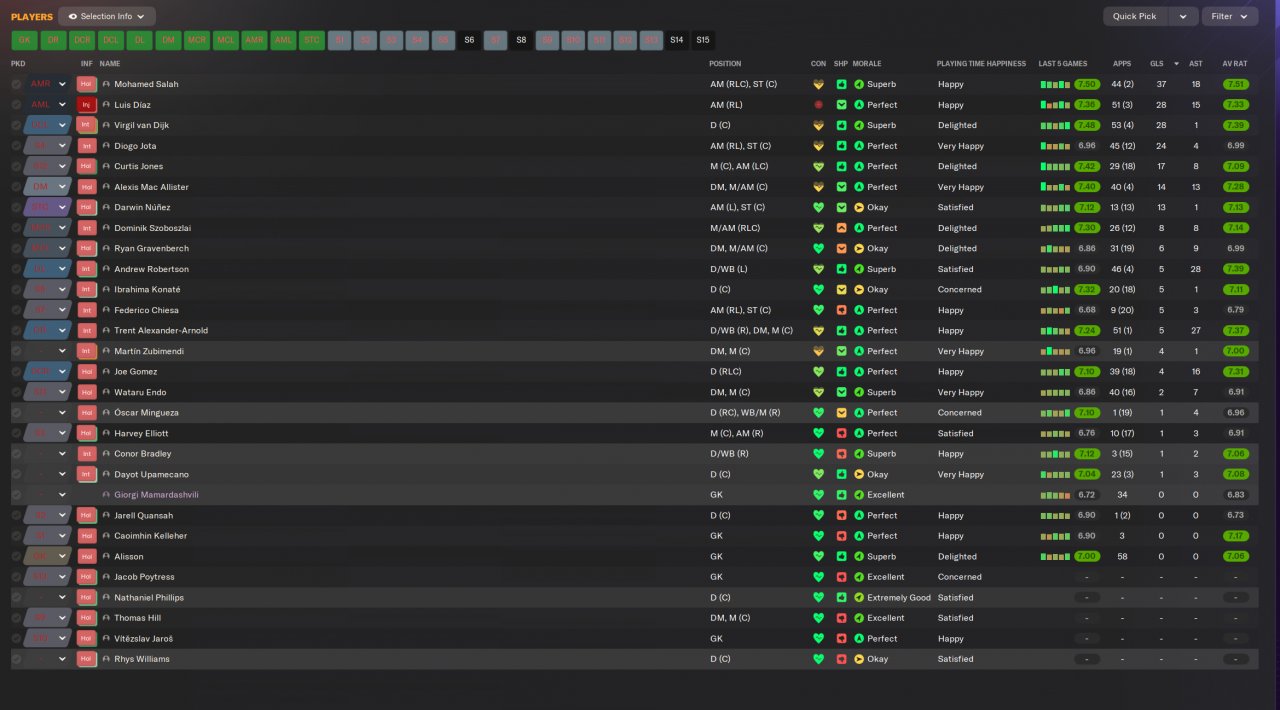The image size is (1280, 710).
Task: Click Nathaniel Phillips's Extremely Good morale icon
Action: click(x=859, y=597)
